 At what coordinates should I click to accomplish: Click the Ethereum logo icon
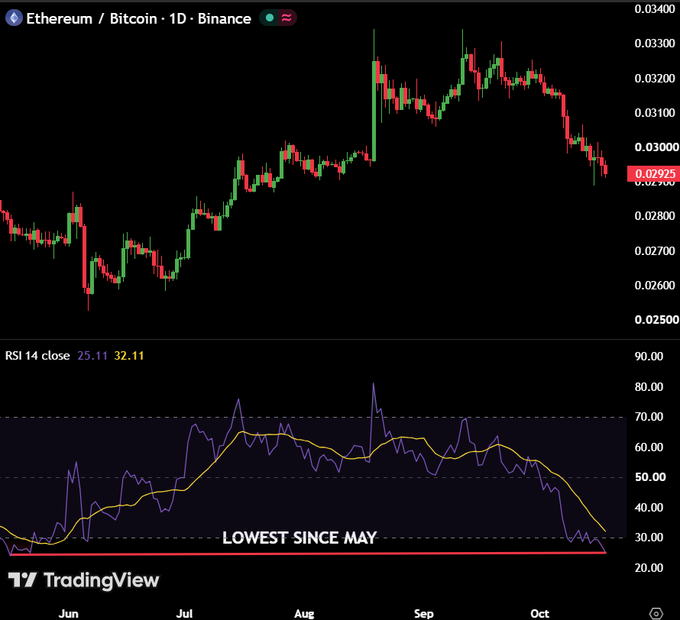[x=14, y=18]
